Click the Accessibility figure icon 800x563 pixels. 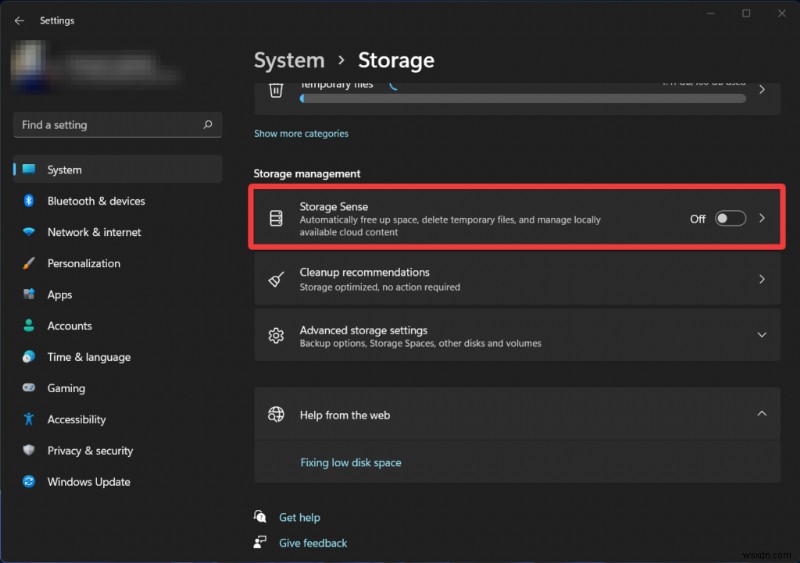tap(29, 419)
